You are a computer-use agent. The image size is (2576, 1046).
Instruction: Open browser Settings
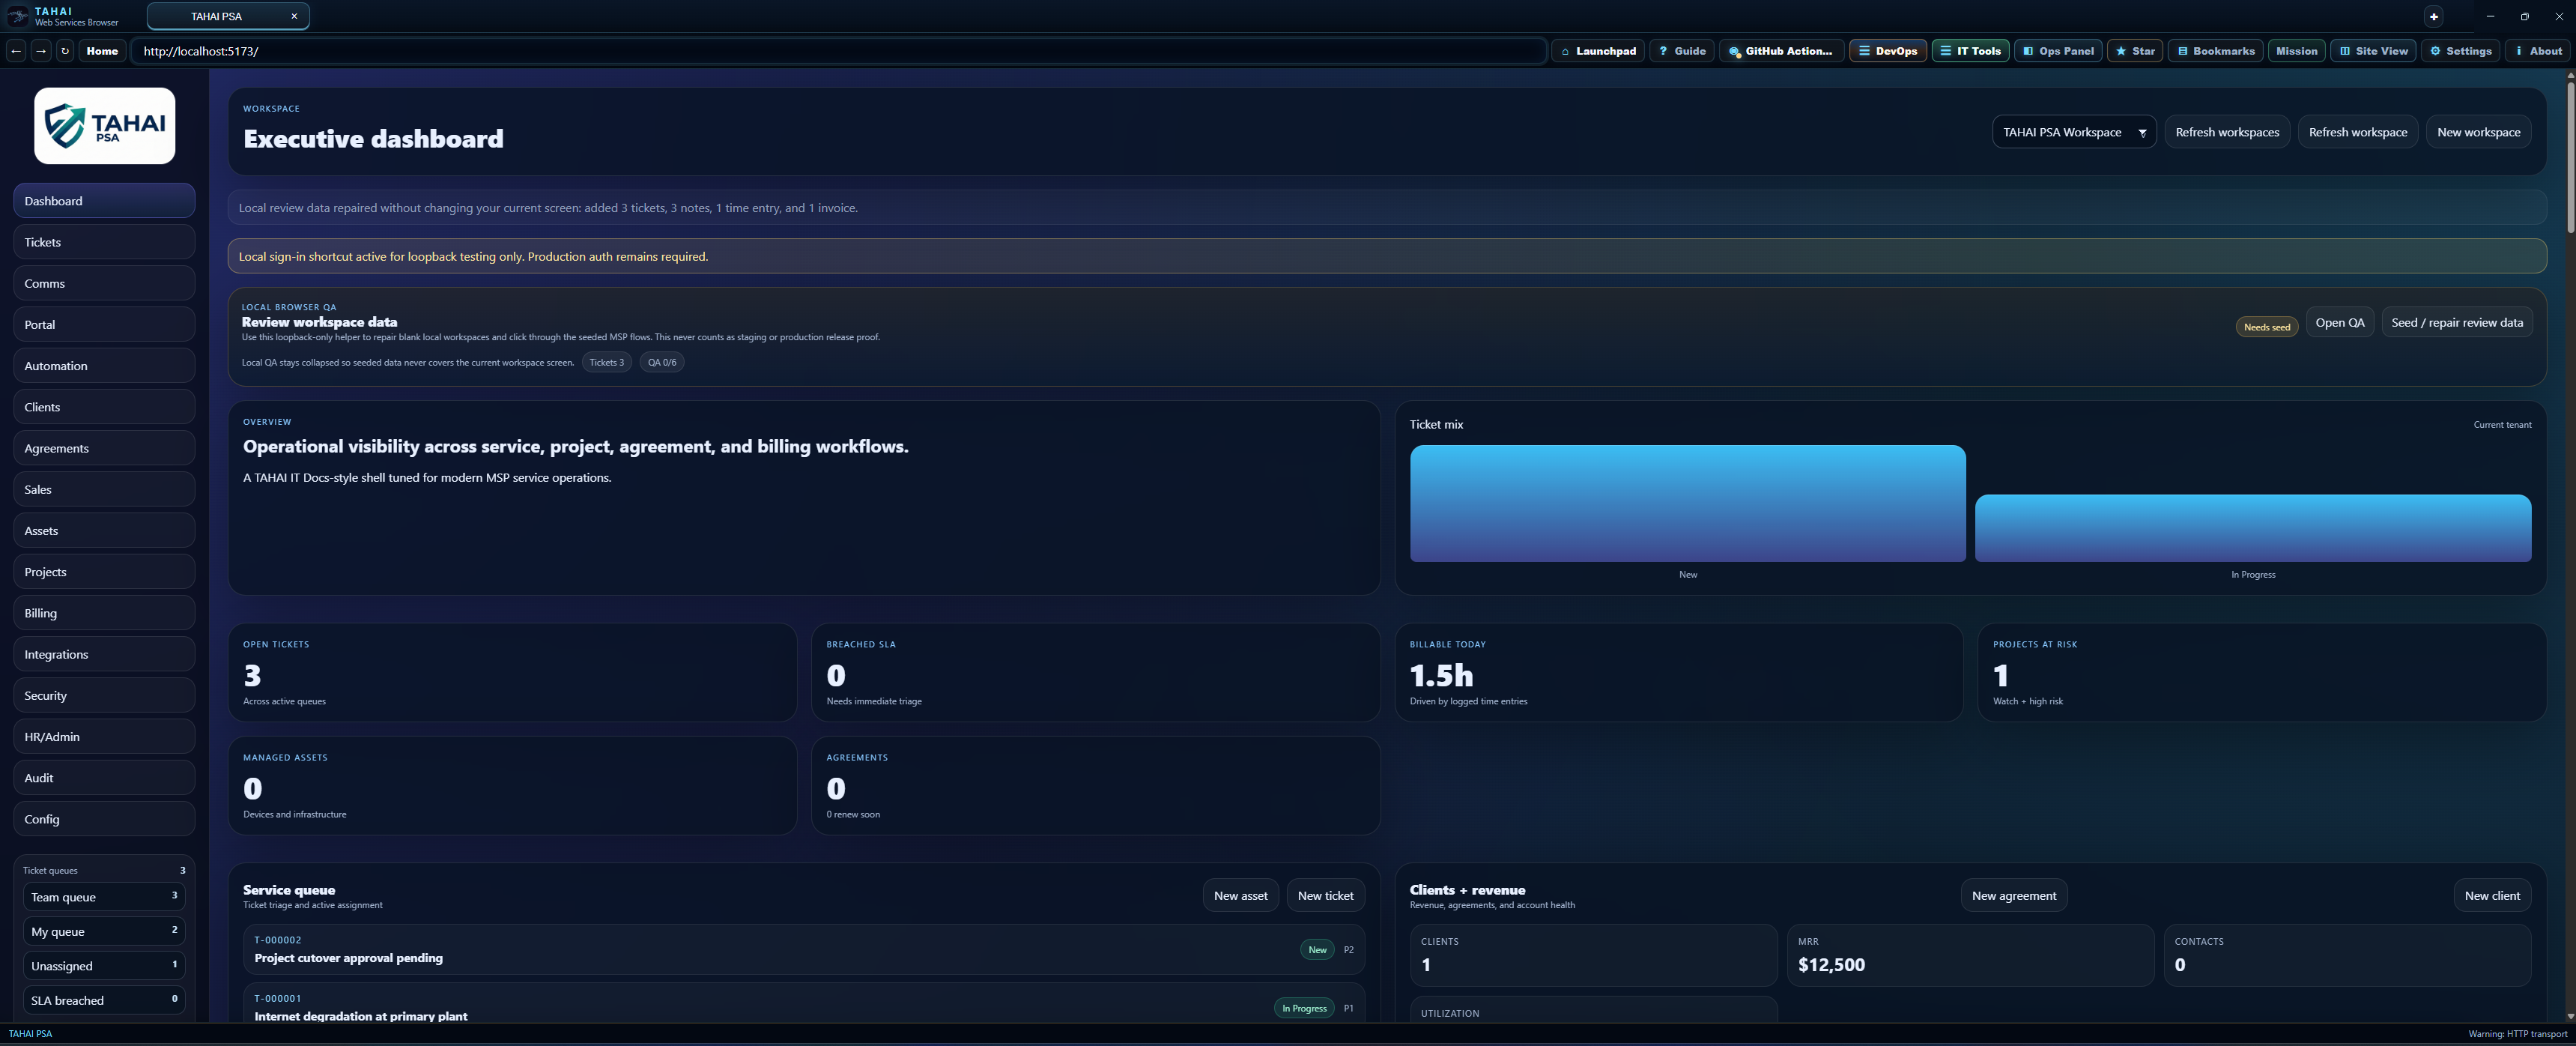tap(2460, 51)
